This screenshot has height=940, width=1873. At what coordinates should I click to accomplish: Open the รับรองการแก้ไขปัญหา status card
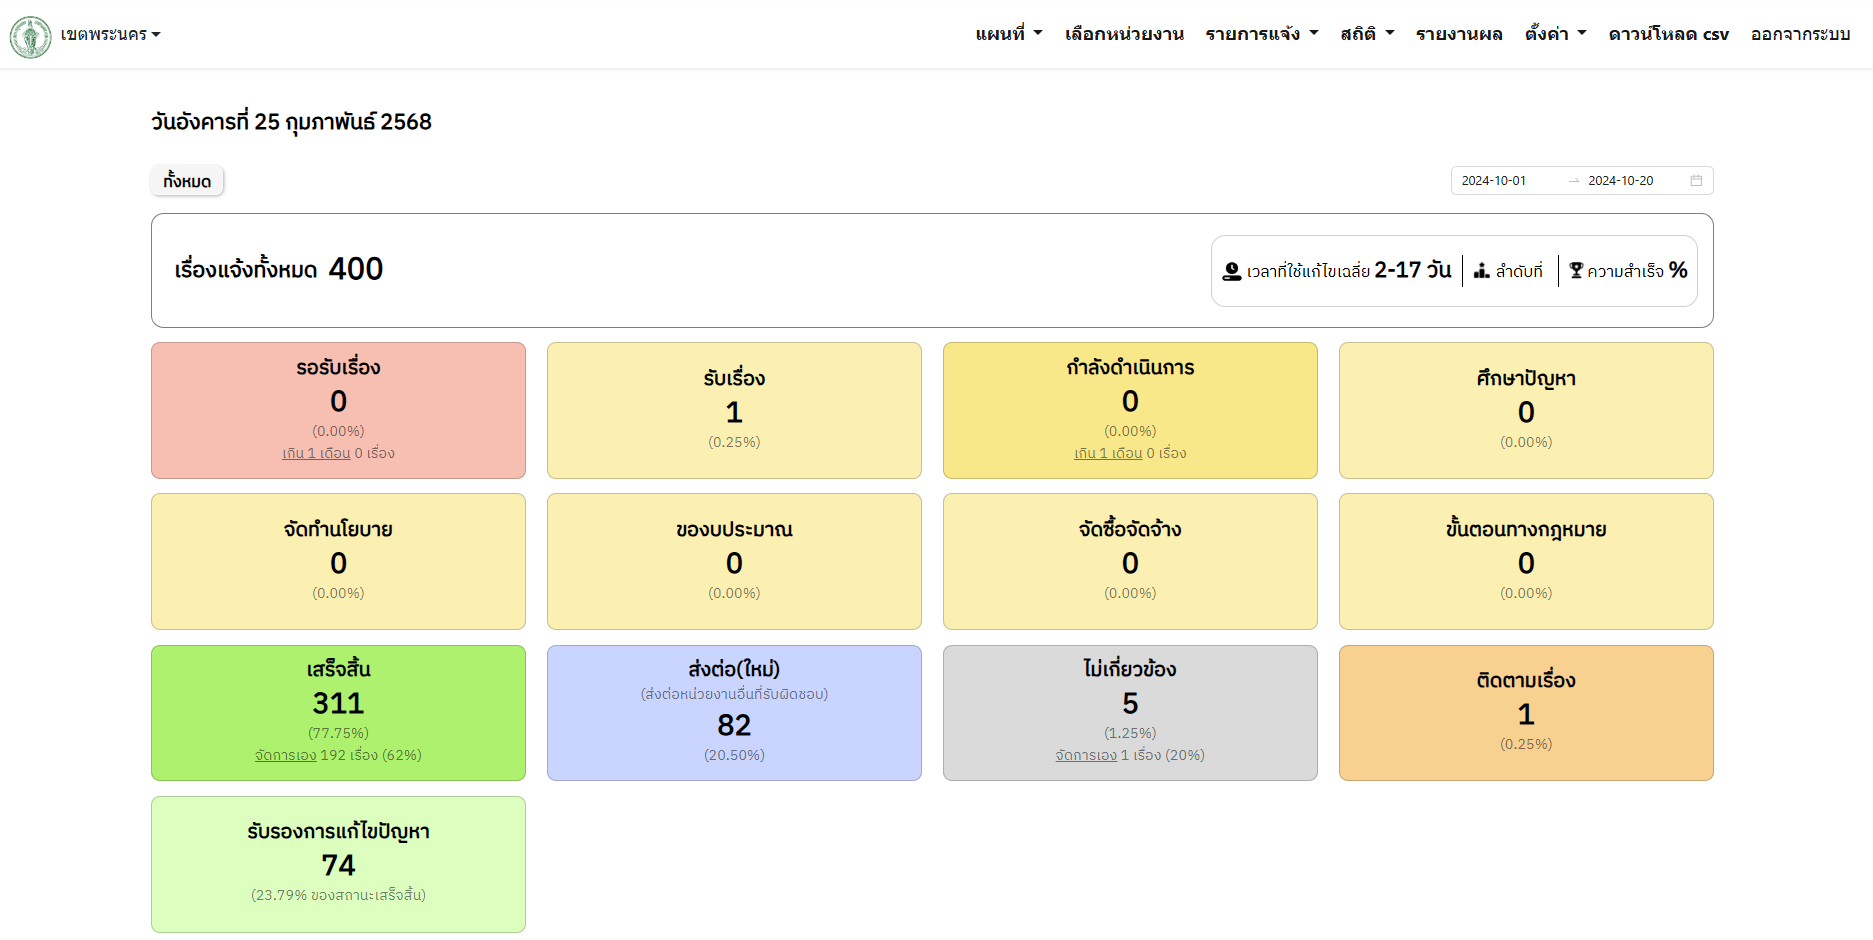tap(338, 864)
